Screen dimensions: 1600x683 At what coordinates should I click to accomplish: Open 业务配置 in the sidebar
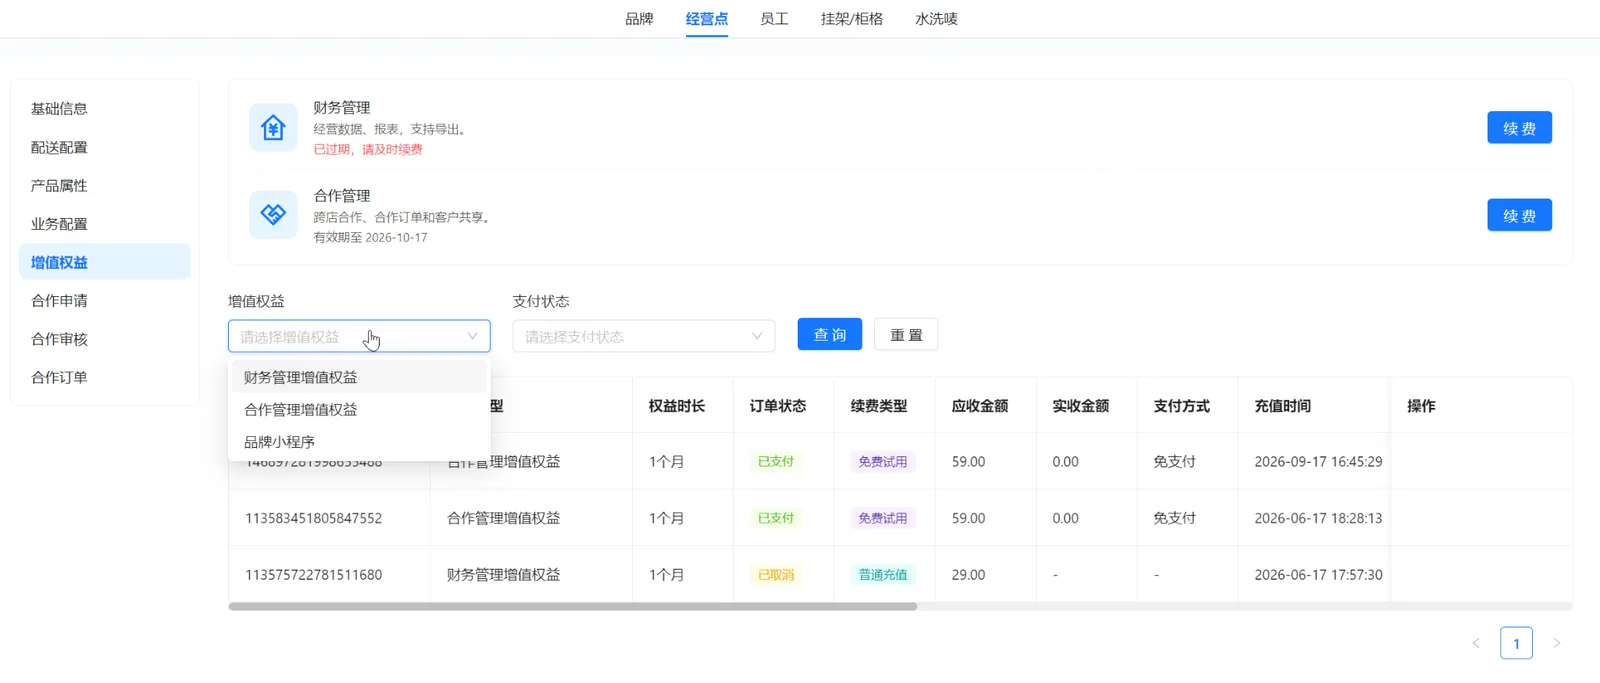pyautogui.click(x=104, y=224)
